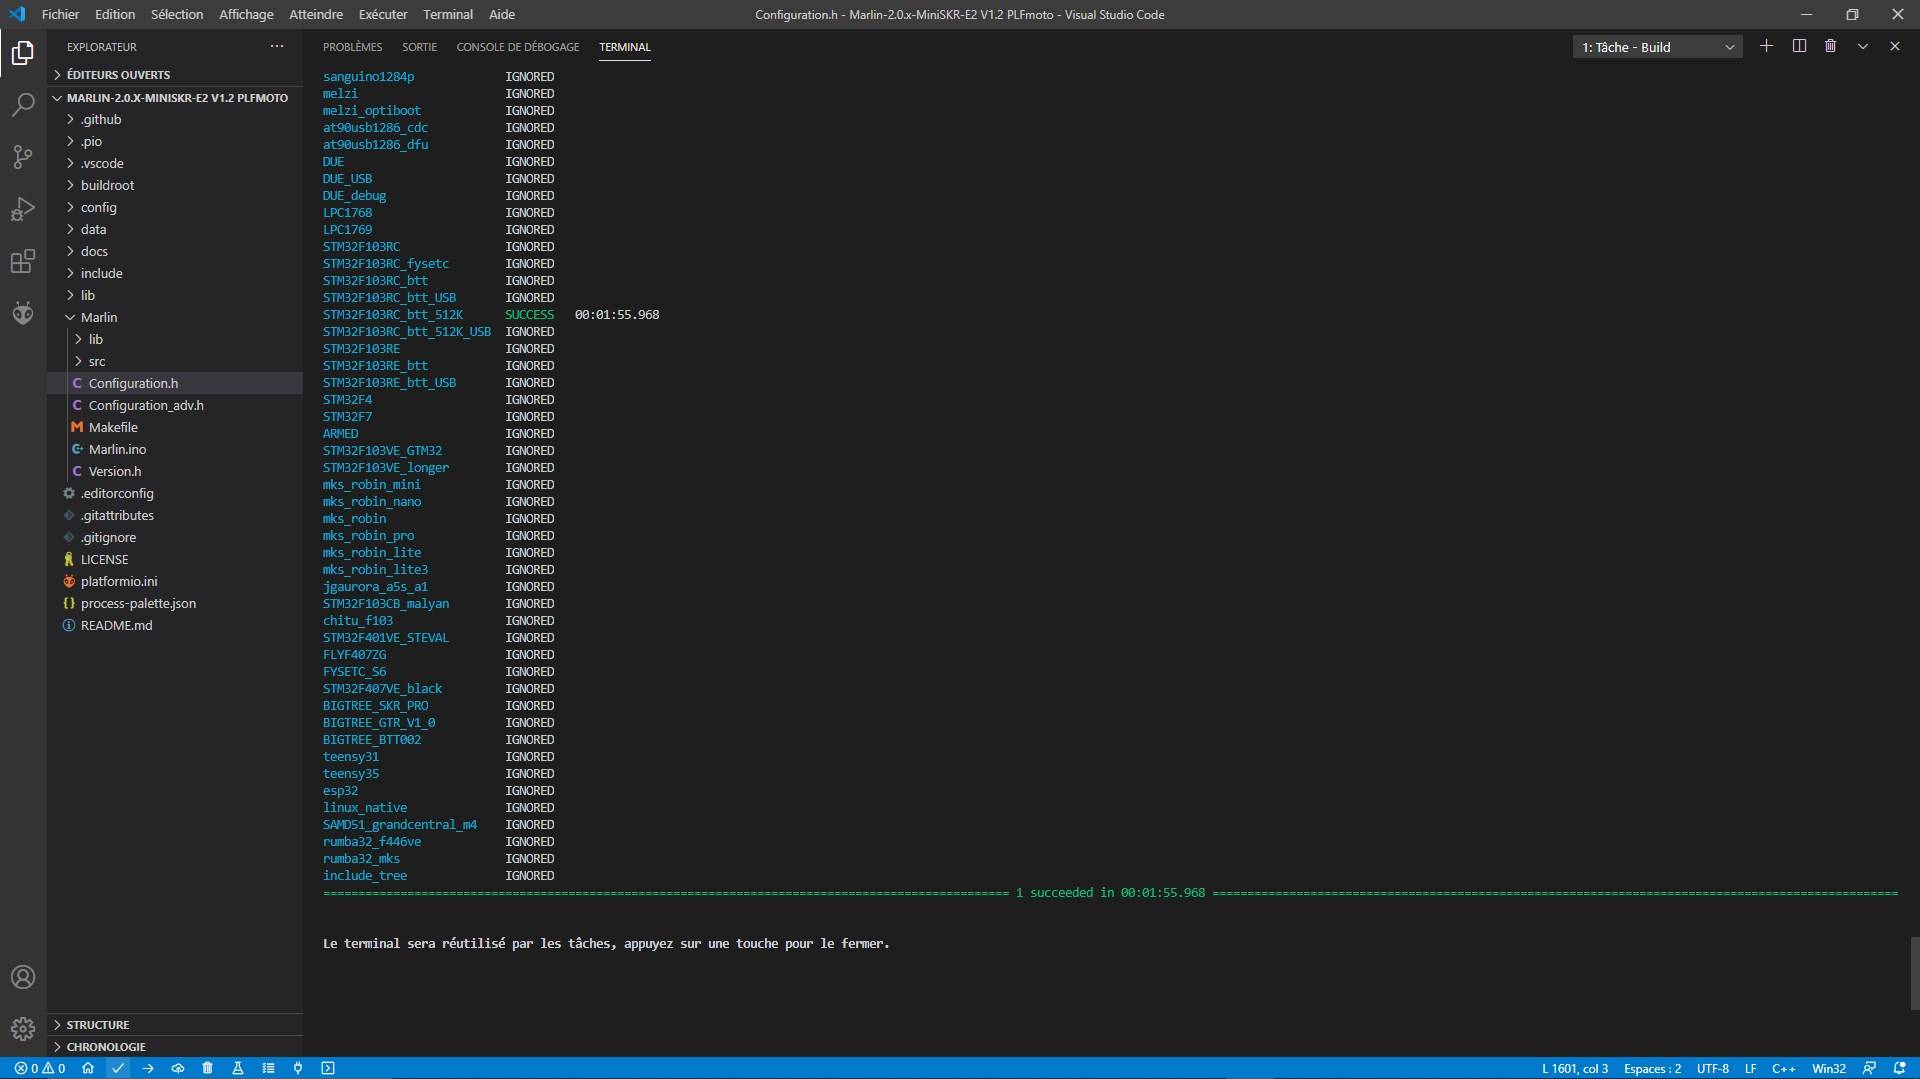Click the PlatformIO Build checkmark icon
Image resolution: width=1920 pixels, height=1079 pixels.
click(118, 1068)
